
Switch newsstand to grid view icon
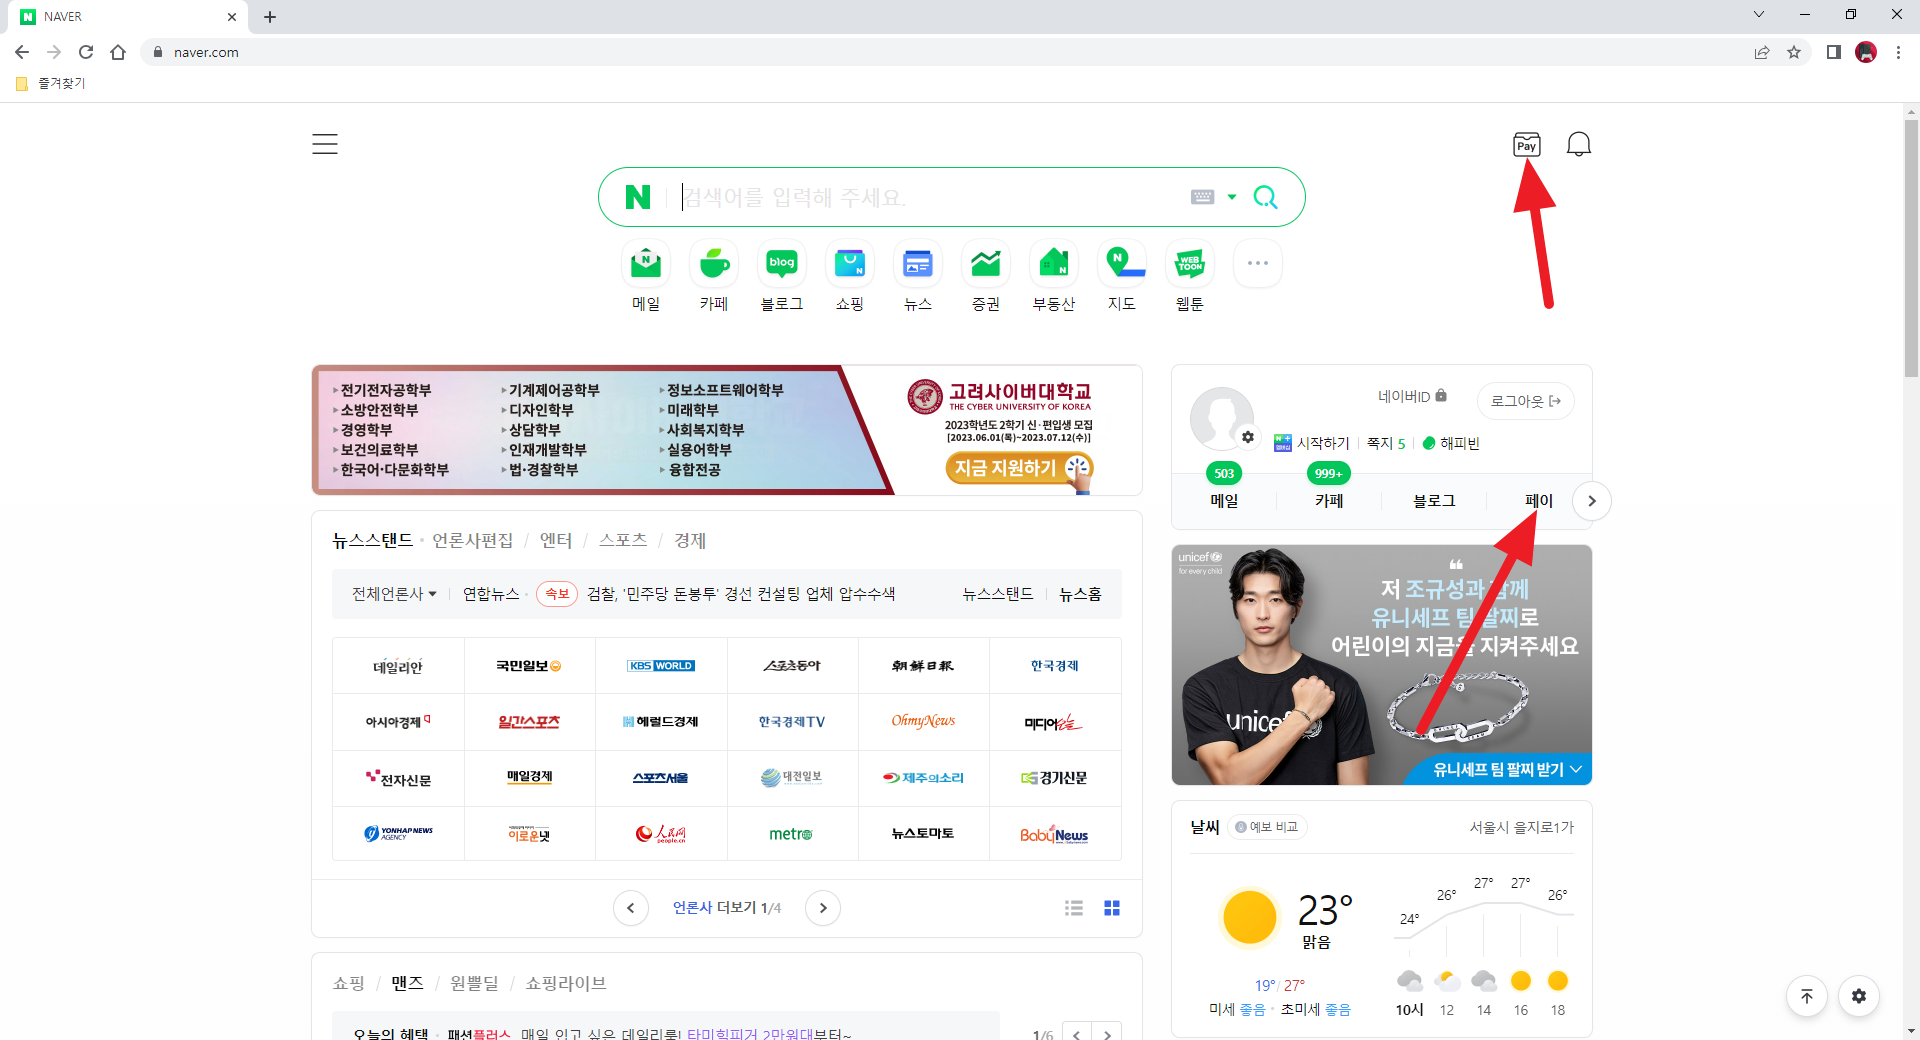[x=1112, y=908]
